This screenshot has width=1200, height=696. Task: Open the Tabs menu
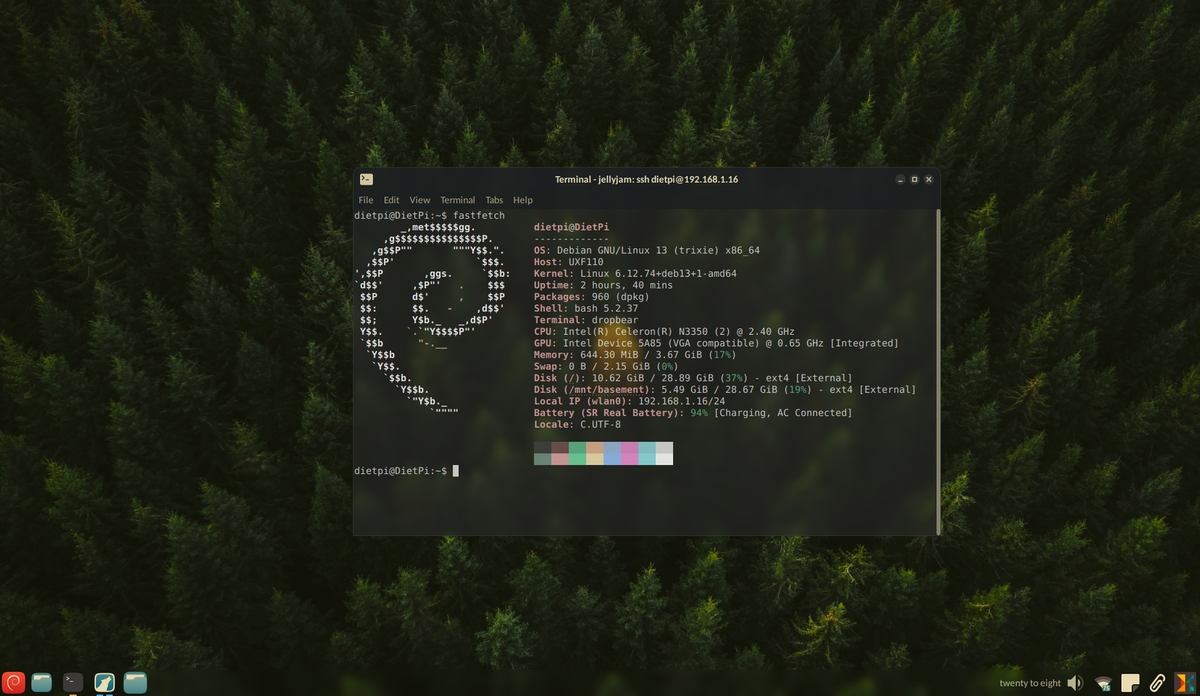(x=494, y=200)
